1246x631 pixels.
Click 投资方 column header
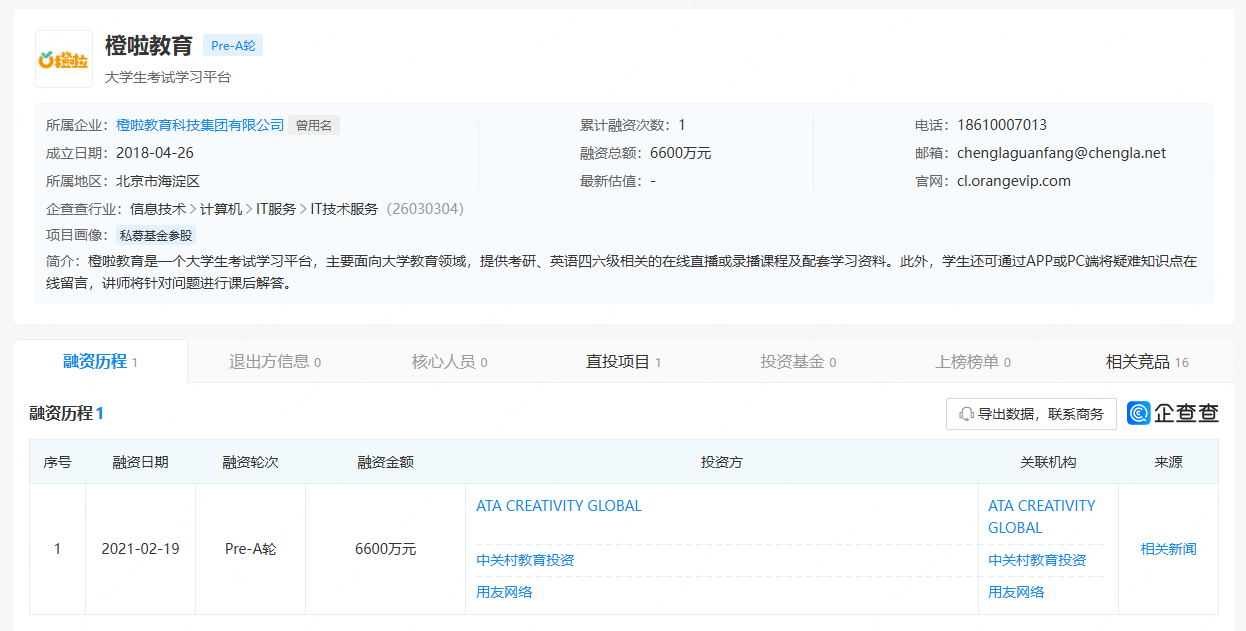[x=722, y=462]
